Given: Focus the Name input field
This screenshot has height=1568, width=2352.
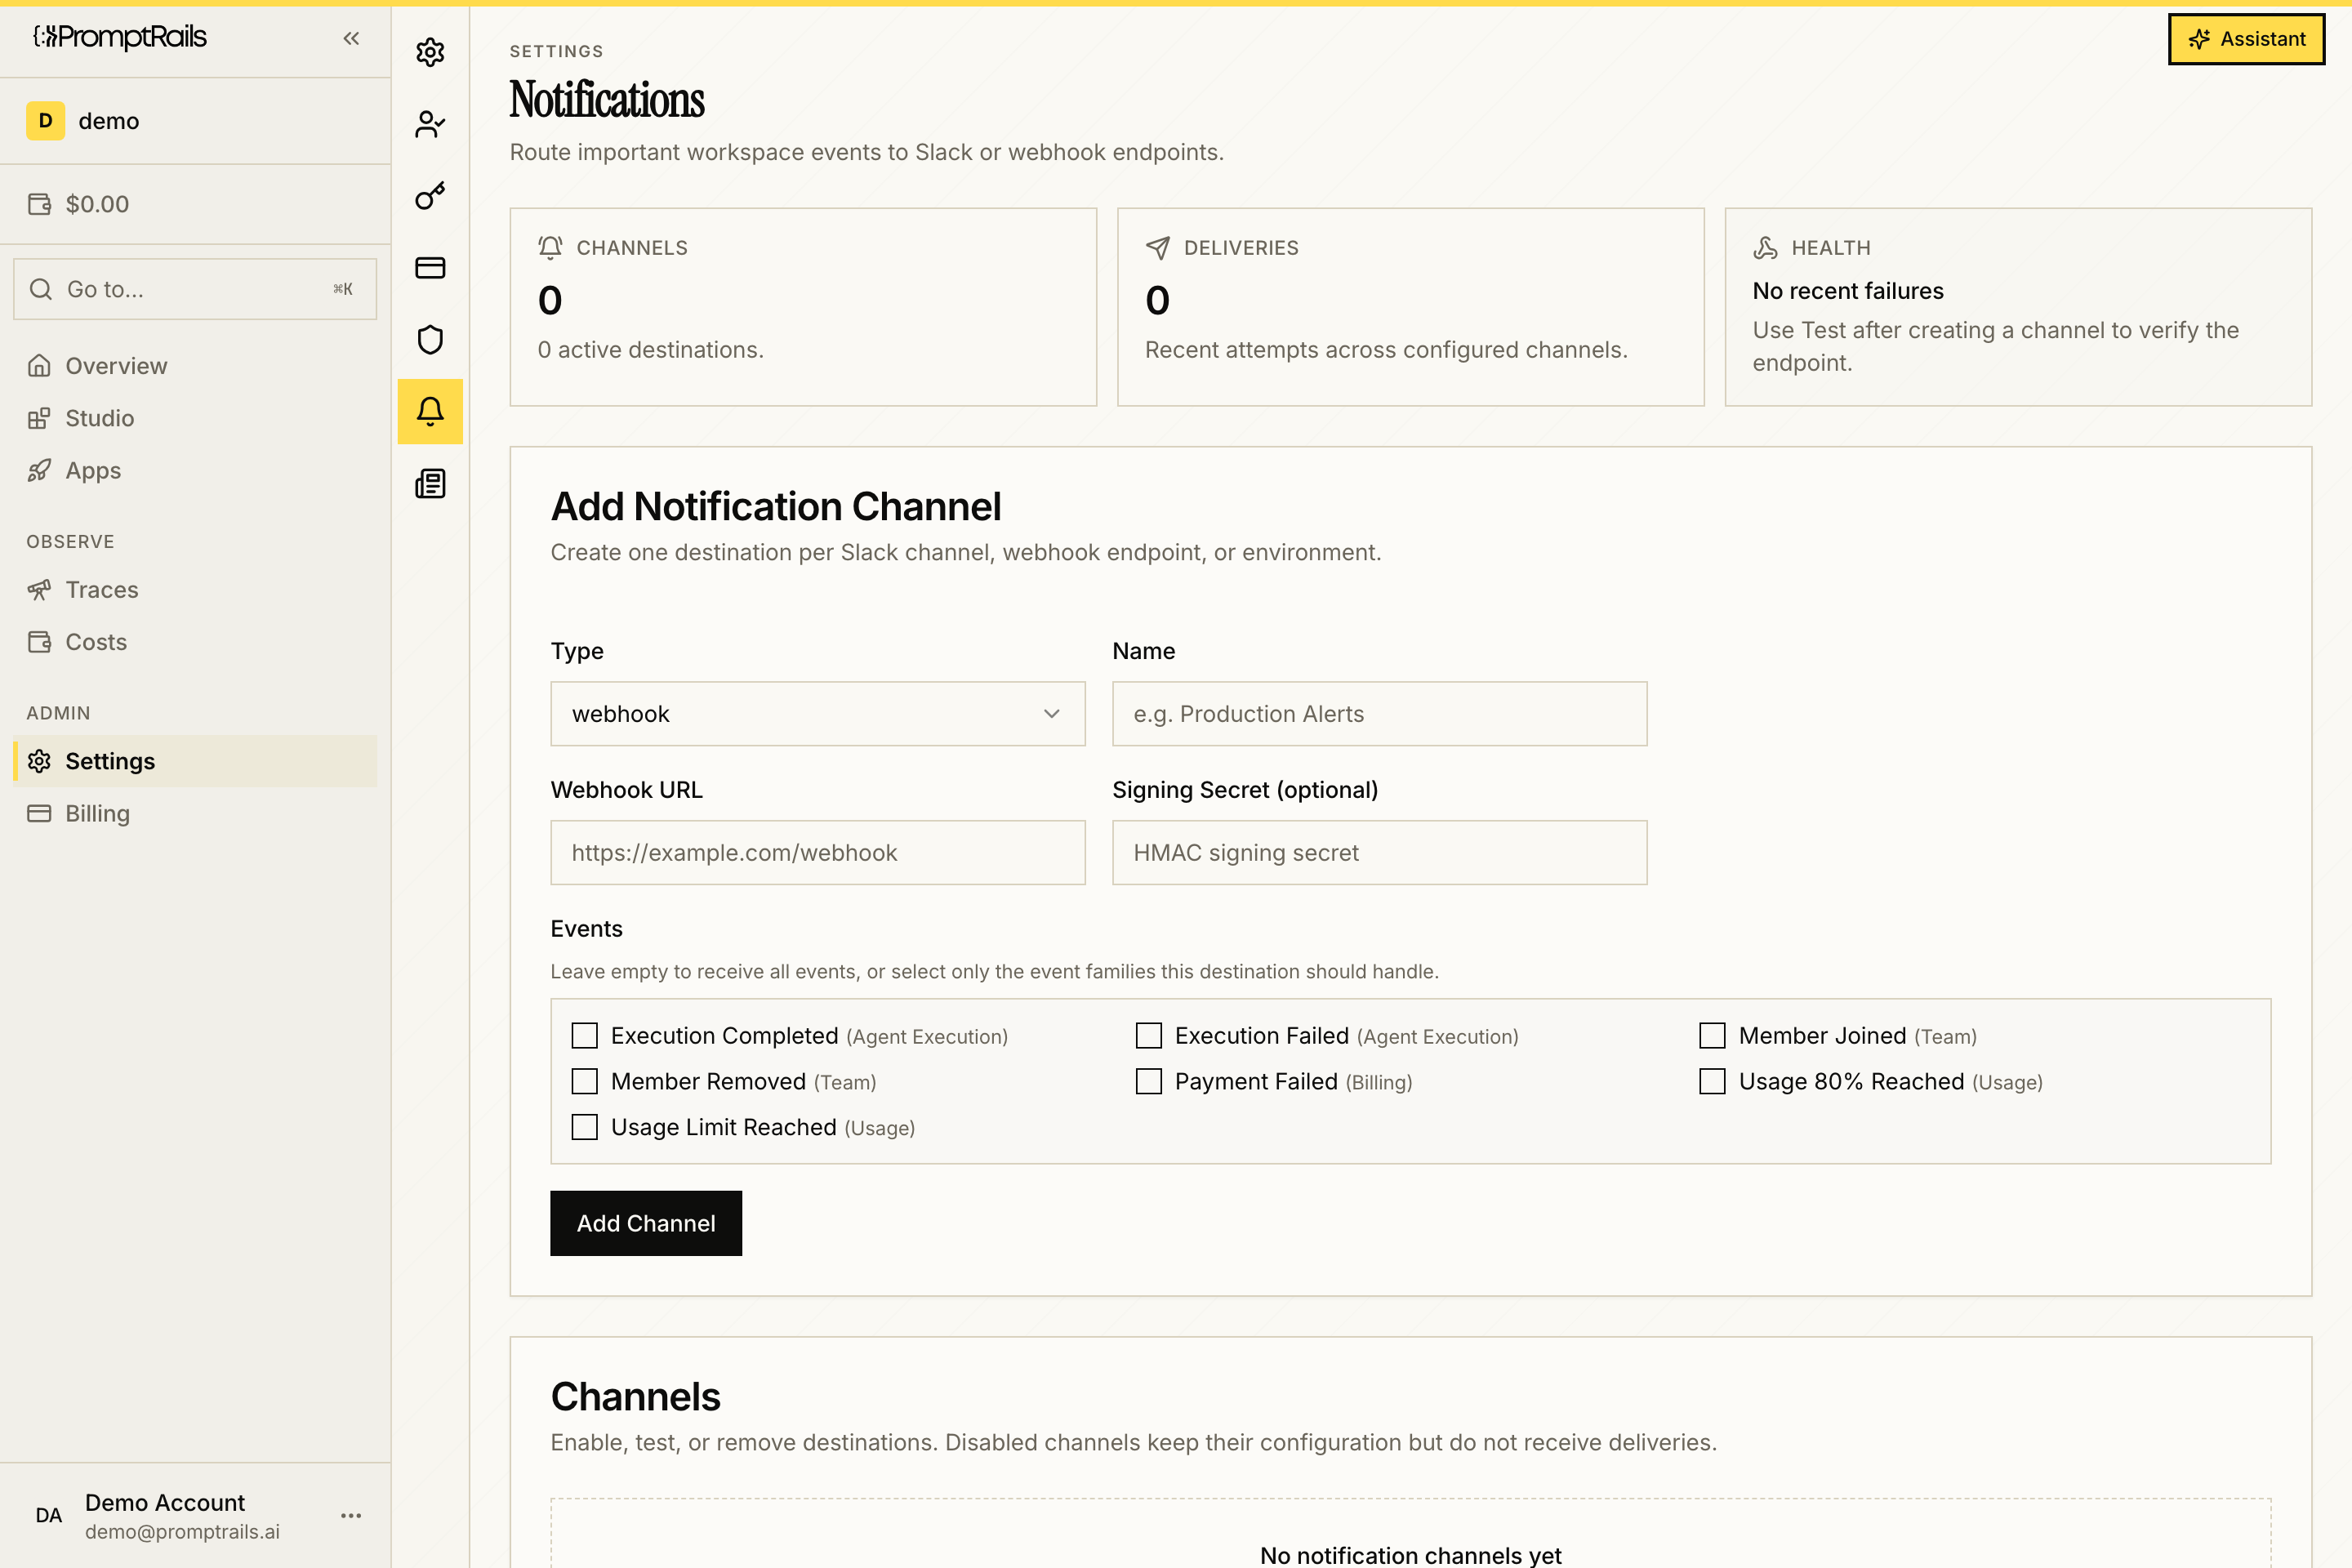Looking at the screenshot, I should point(1379,714).
